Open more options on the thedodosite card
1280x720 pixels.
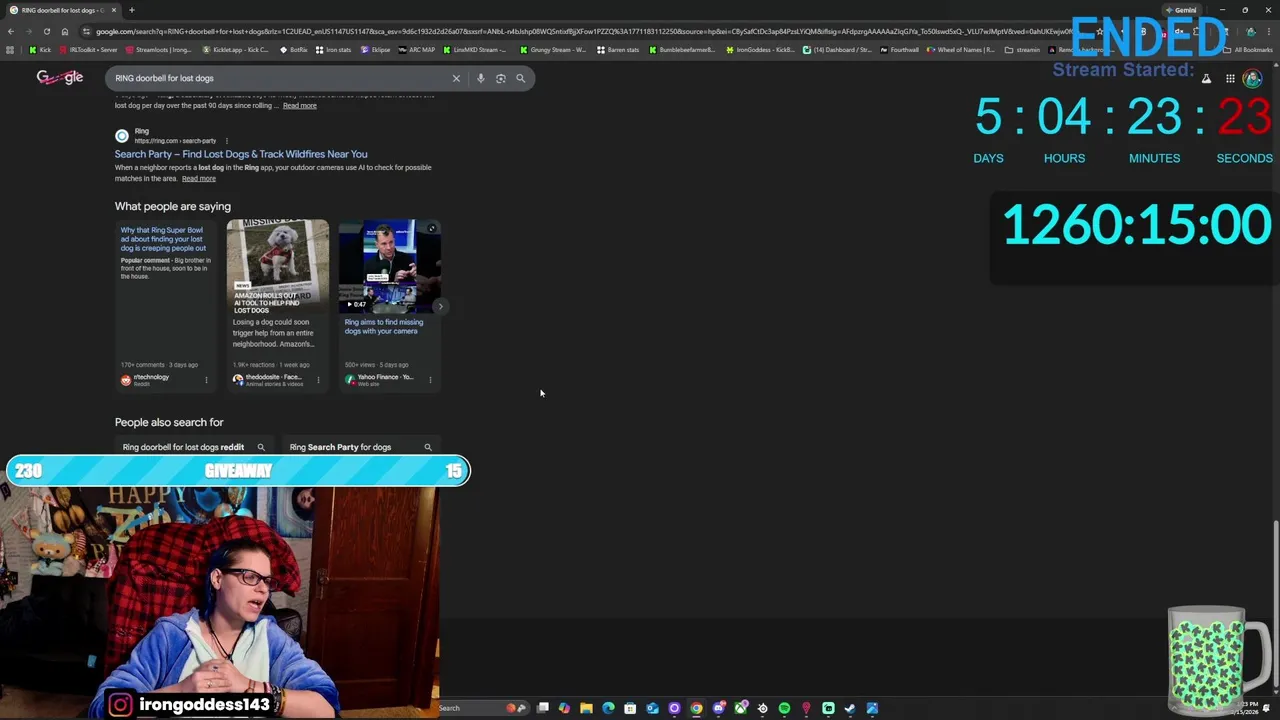pos(319,379)
